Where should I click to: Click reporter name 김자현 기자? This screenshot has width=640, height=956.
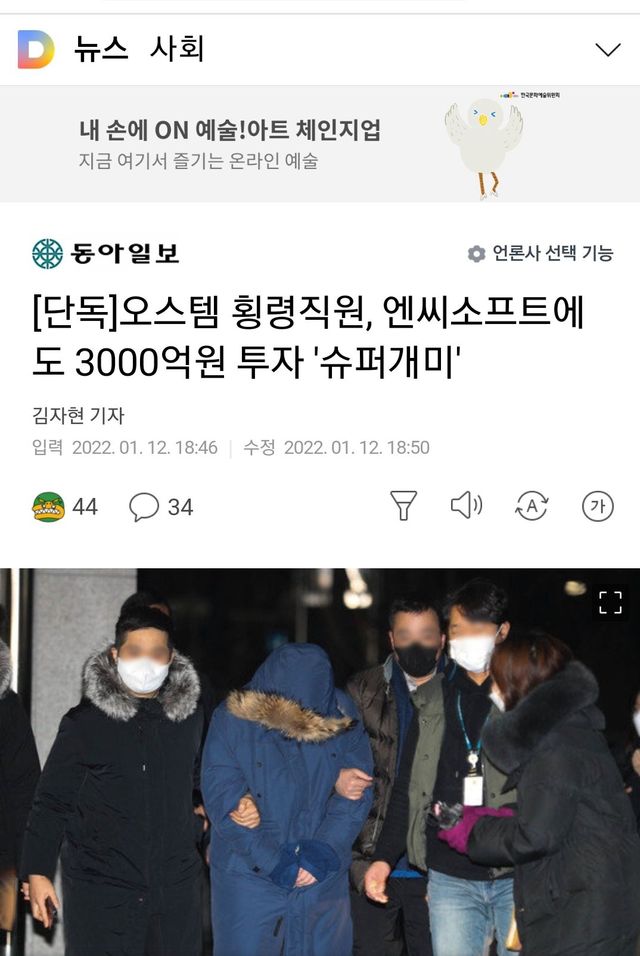(78, 416)
